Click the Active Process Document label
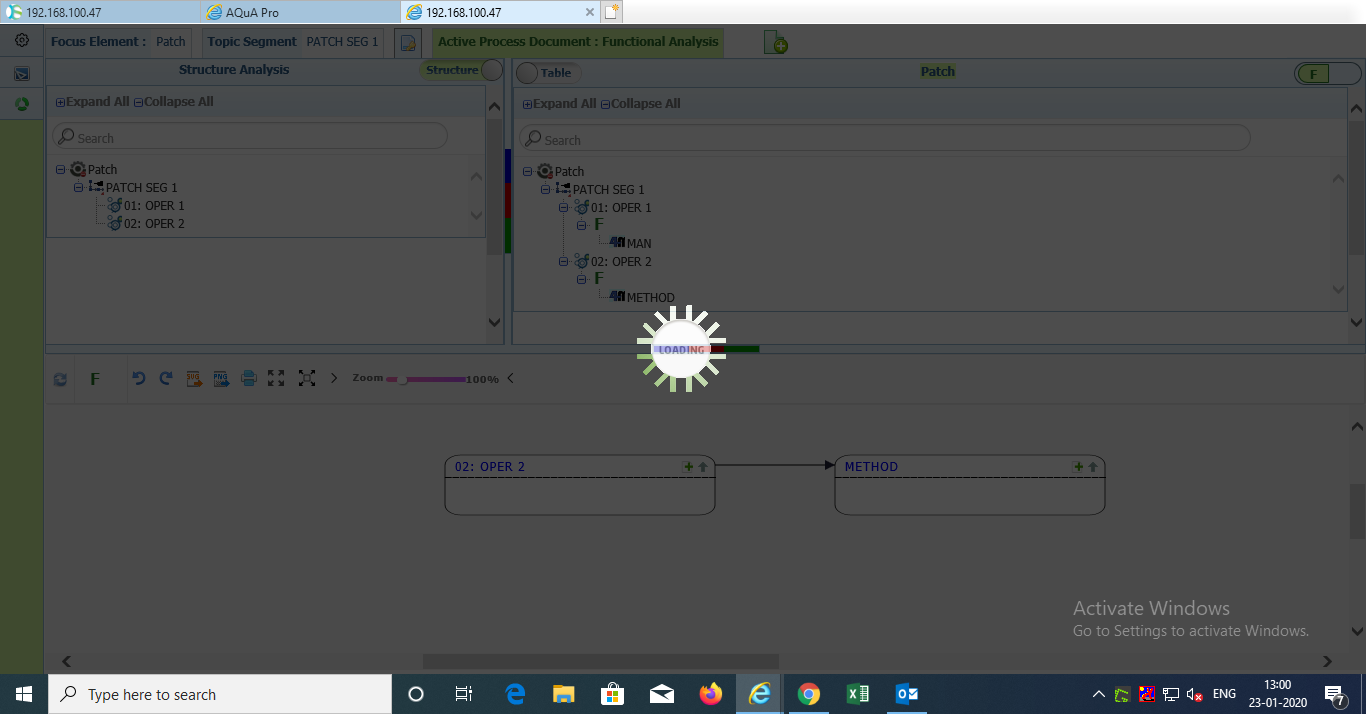 coord(578,42)
